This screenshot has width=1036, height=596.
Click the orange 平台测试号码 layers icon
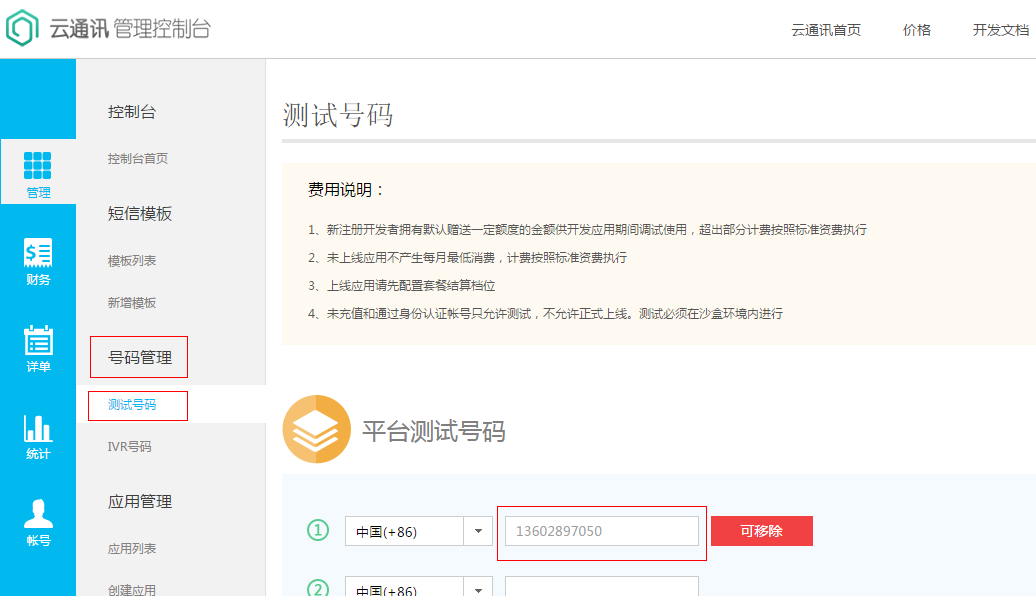316,429
